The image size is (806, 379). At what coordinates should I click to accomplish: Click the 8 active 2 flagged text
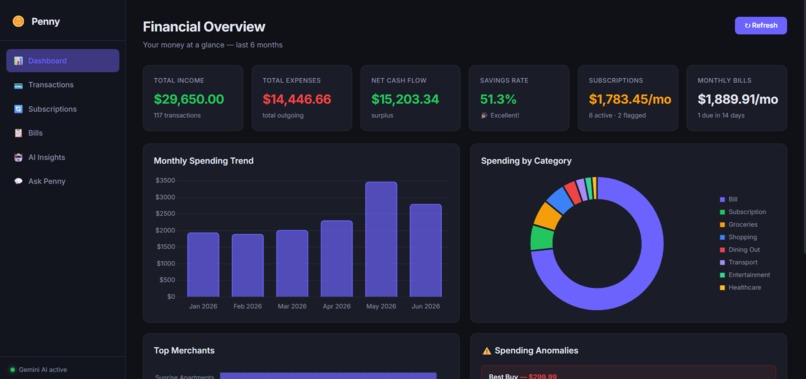[617, 116]
